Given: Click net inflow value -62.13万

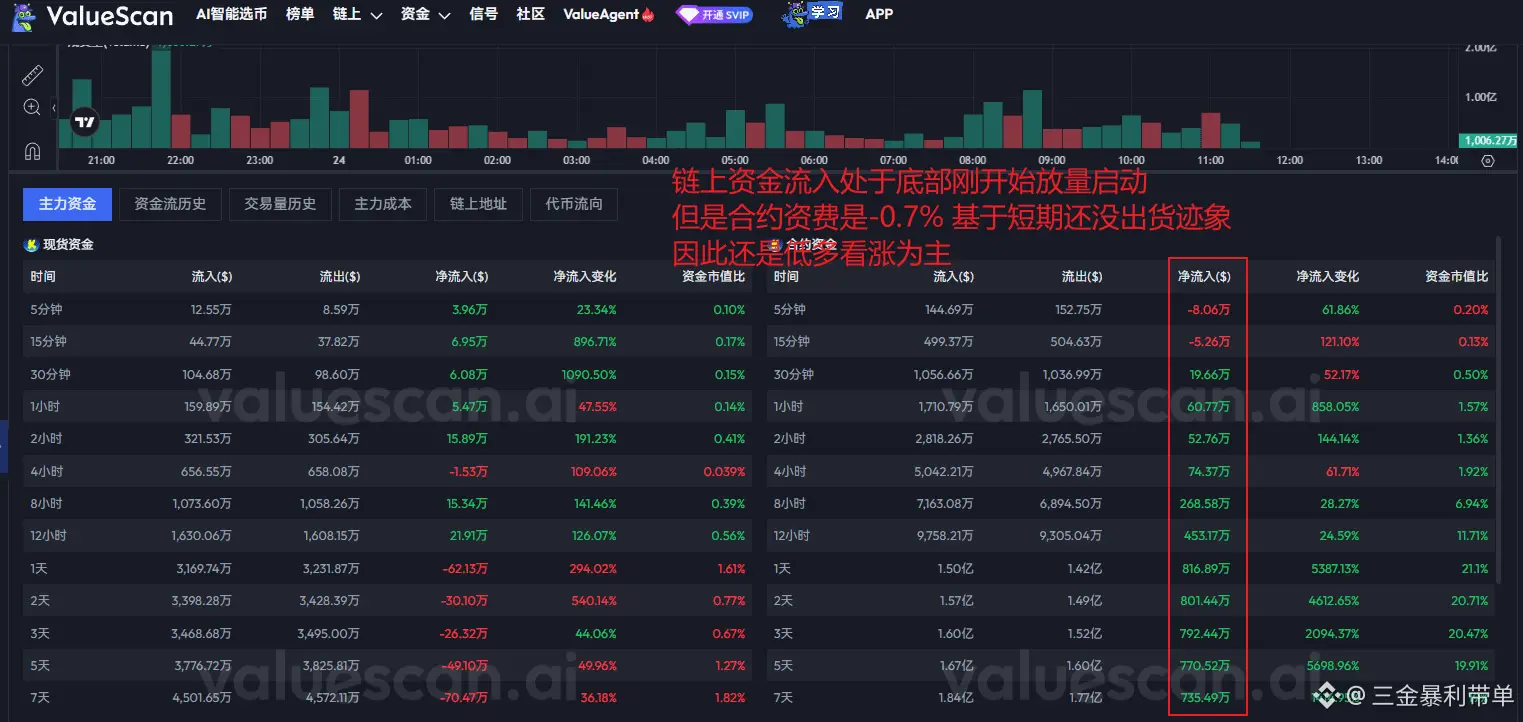Looking at the screenshot, I should pyautogui.click(x=465, y=569).
